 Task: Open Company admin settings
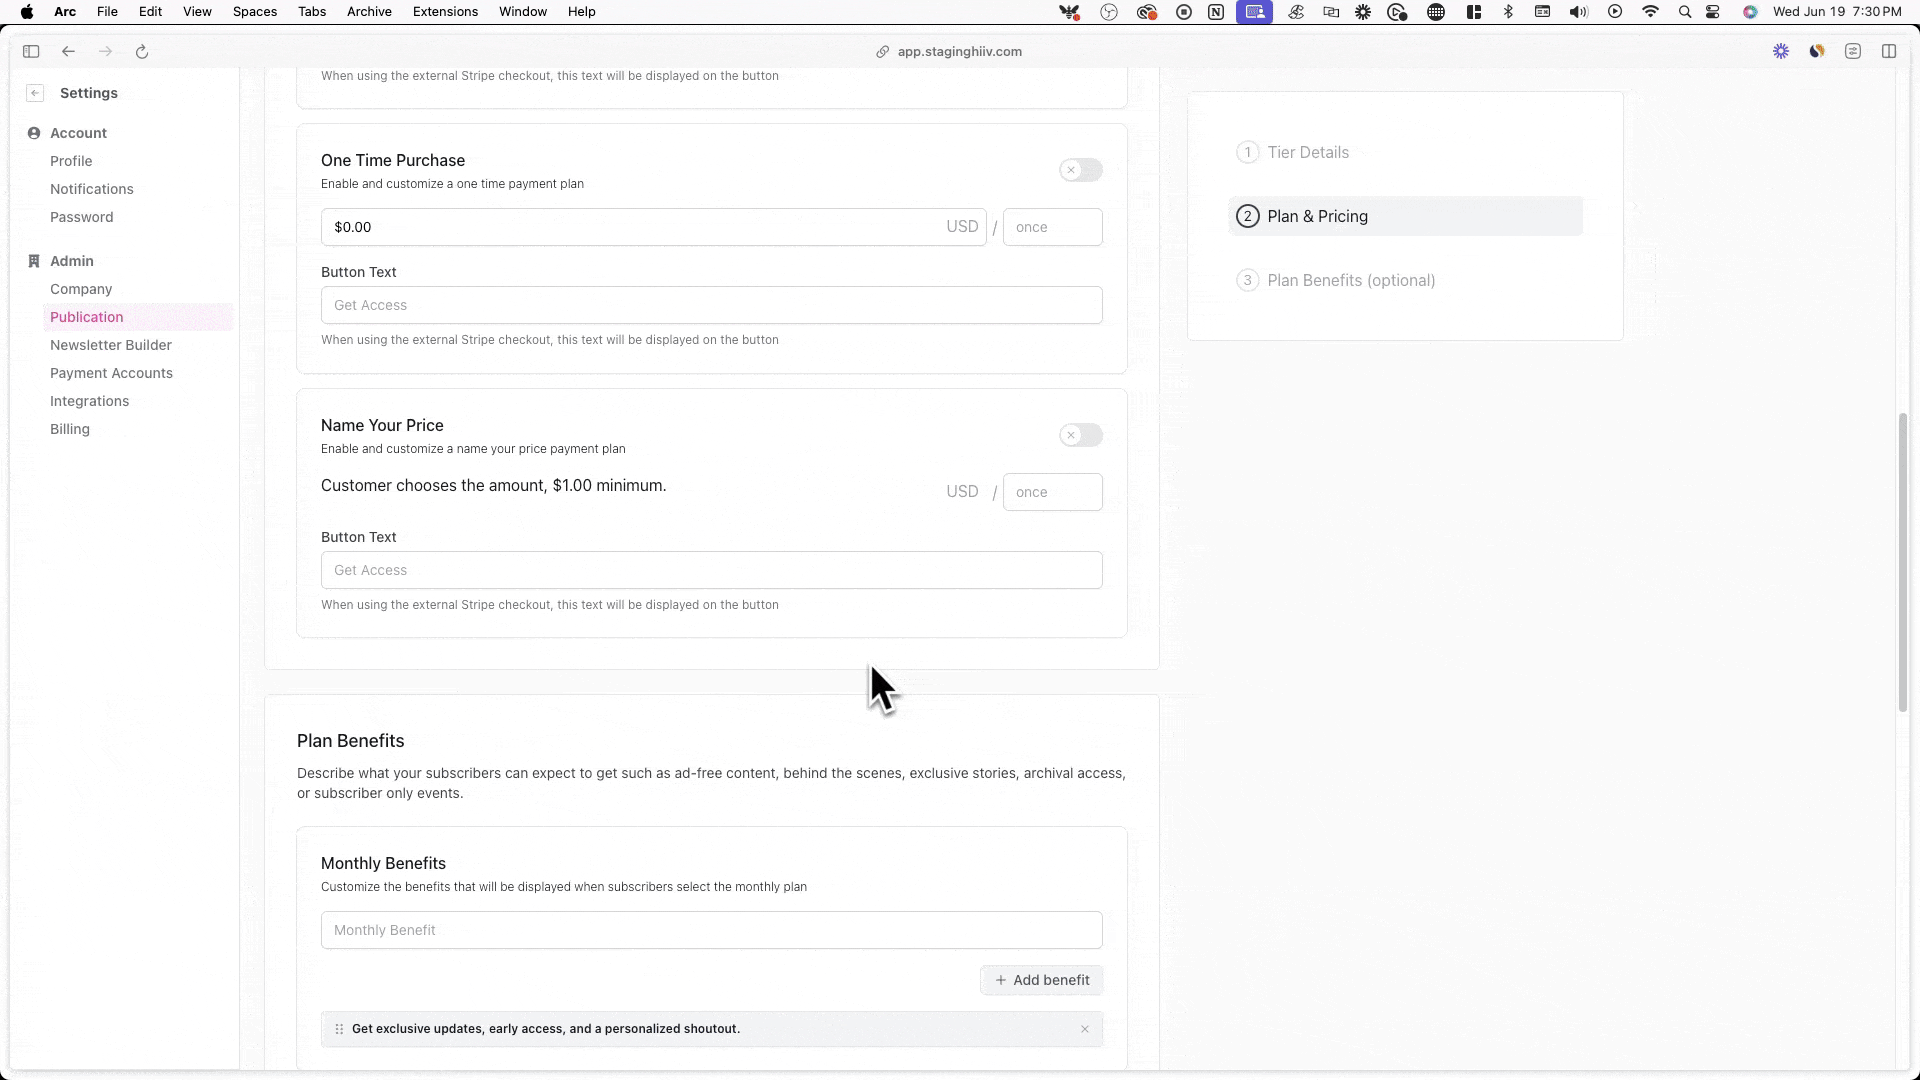(x=81, y=289)
